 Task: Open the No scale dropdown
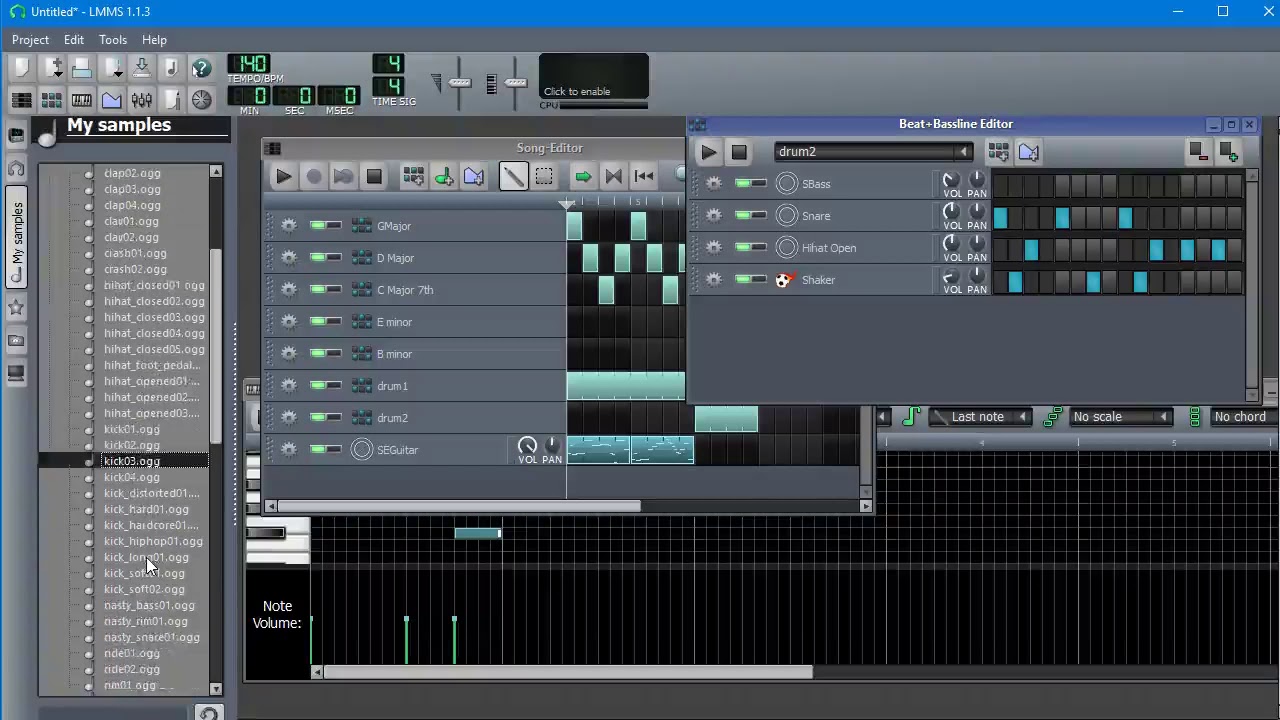1119,417
